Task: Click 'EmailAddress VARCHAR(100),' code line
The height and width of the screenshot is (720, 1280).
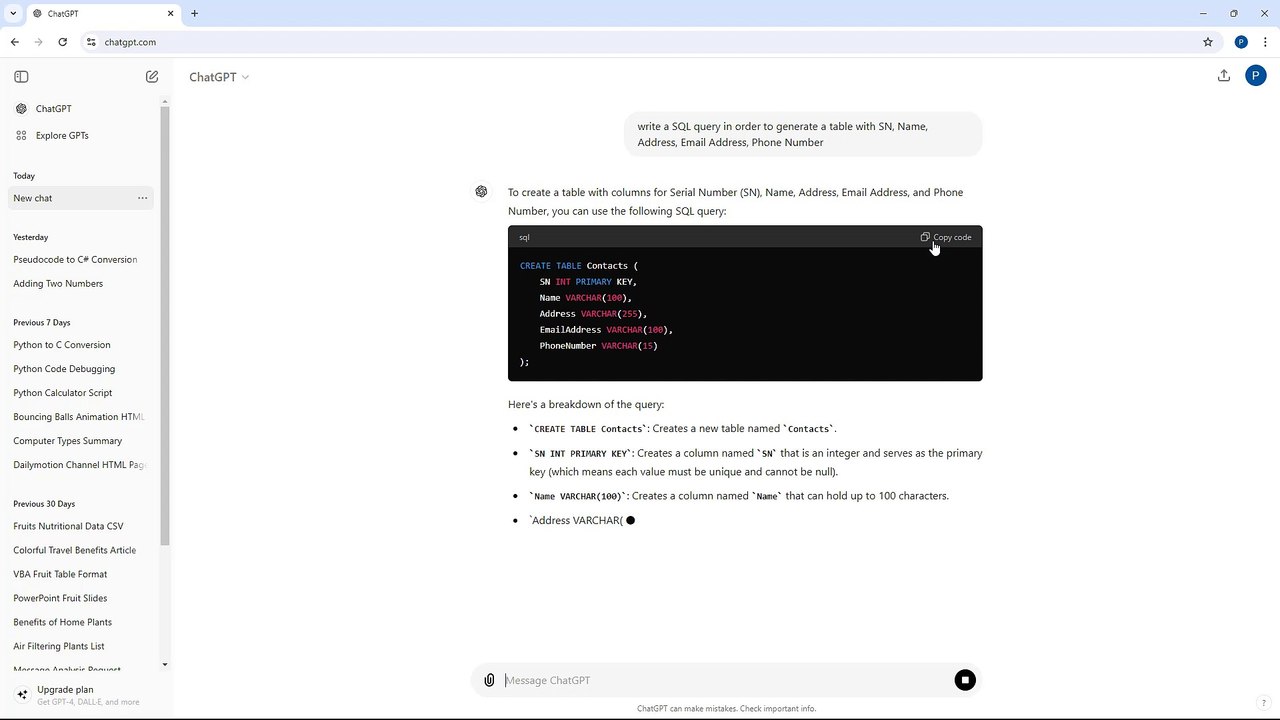Action: (x=606, y=330)
